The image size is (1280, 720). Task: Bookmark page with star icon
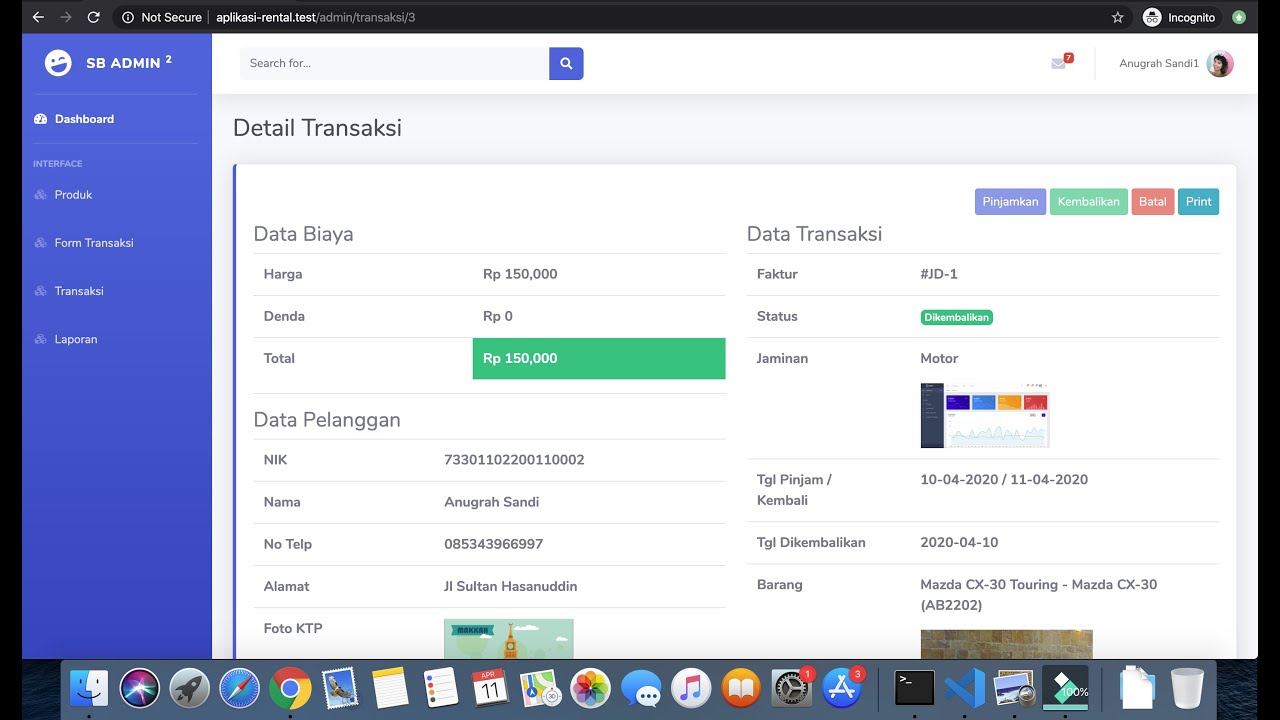pos(1117,17)
